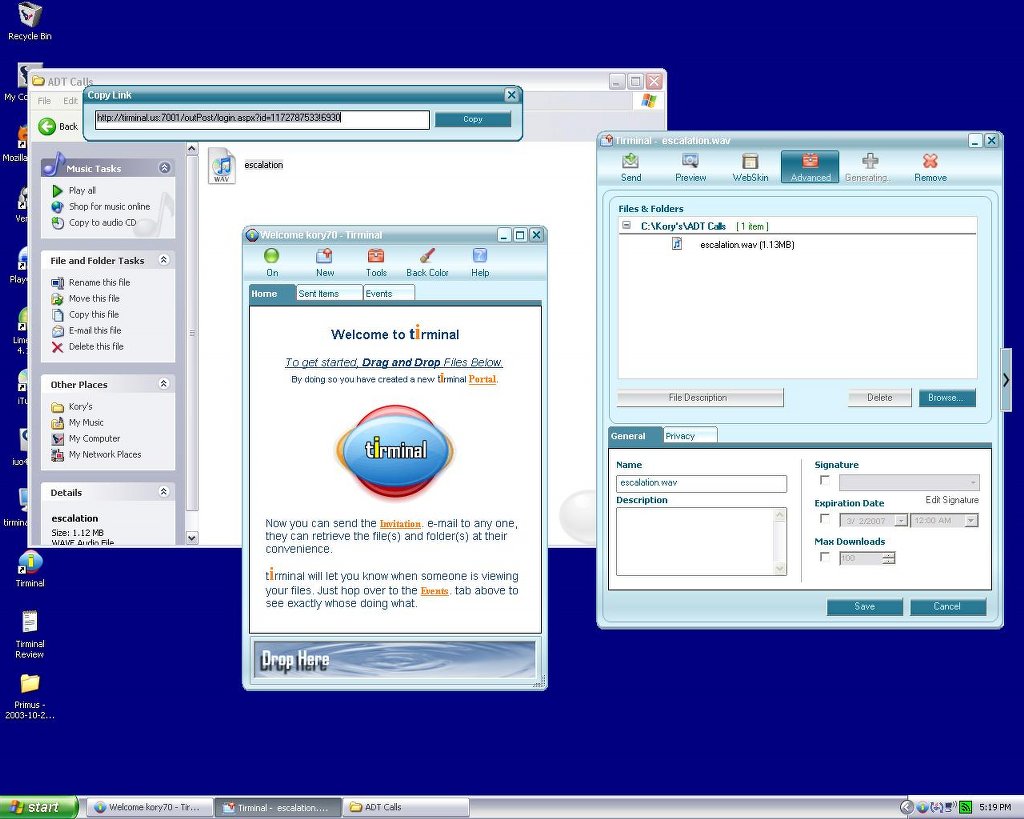Enable the Signature checkbox
Image resolution: width=1024 pixels, height=819 pixels.
point(825,481)
